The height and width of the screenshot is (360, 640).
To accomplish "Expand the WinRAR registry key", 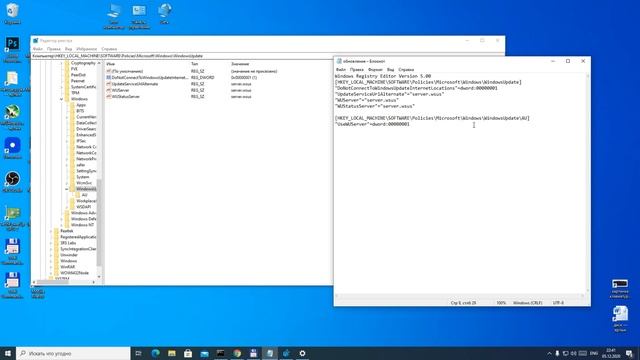I will coord(51,267).
